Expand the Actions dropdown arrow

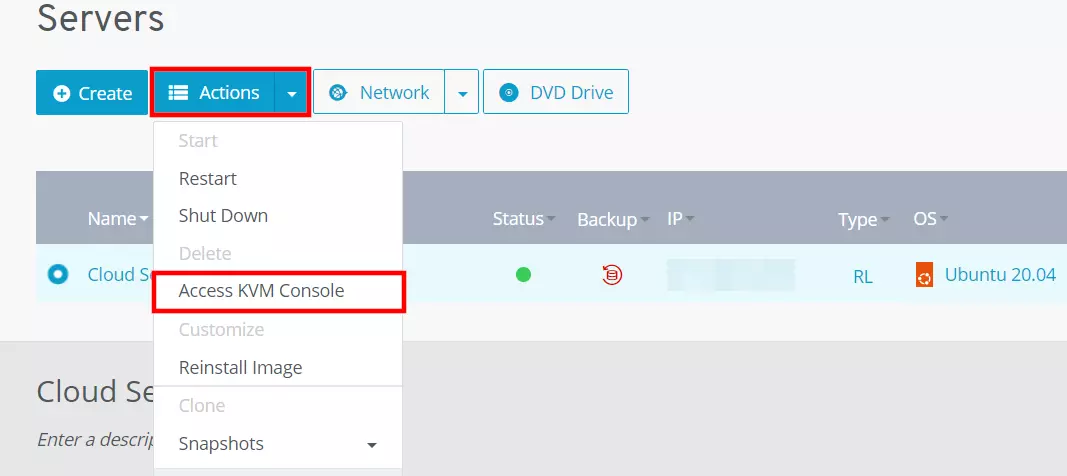(292, 93)
